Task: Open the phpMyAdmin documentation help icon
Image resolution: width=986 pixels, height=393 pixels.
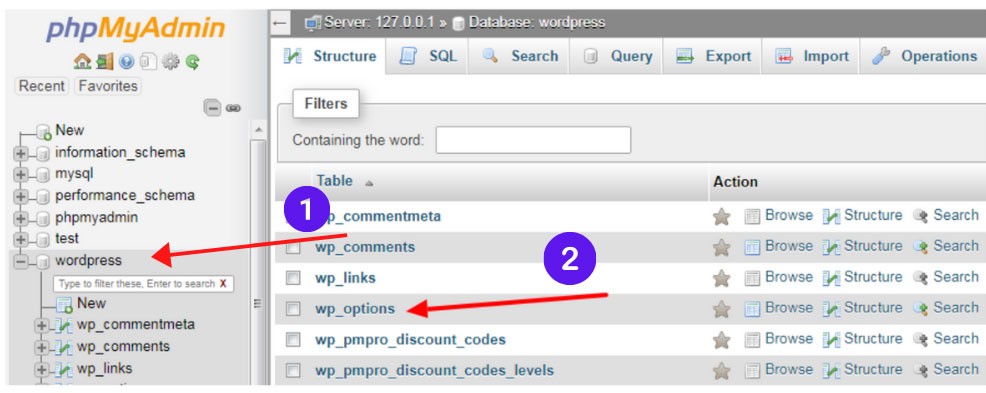Action: coord(126,61)
